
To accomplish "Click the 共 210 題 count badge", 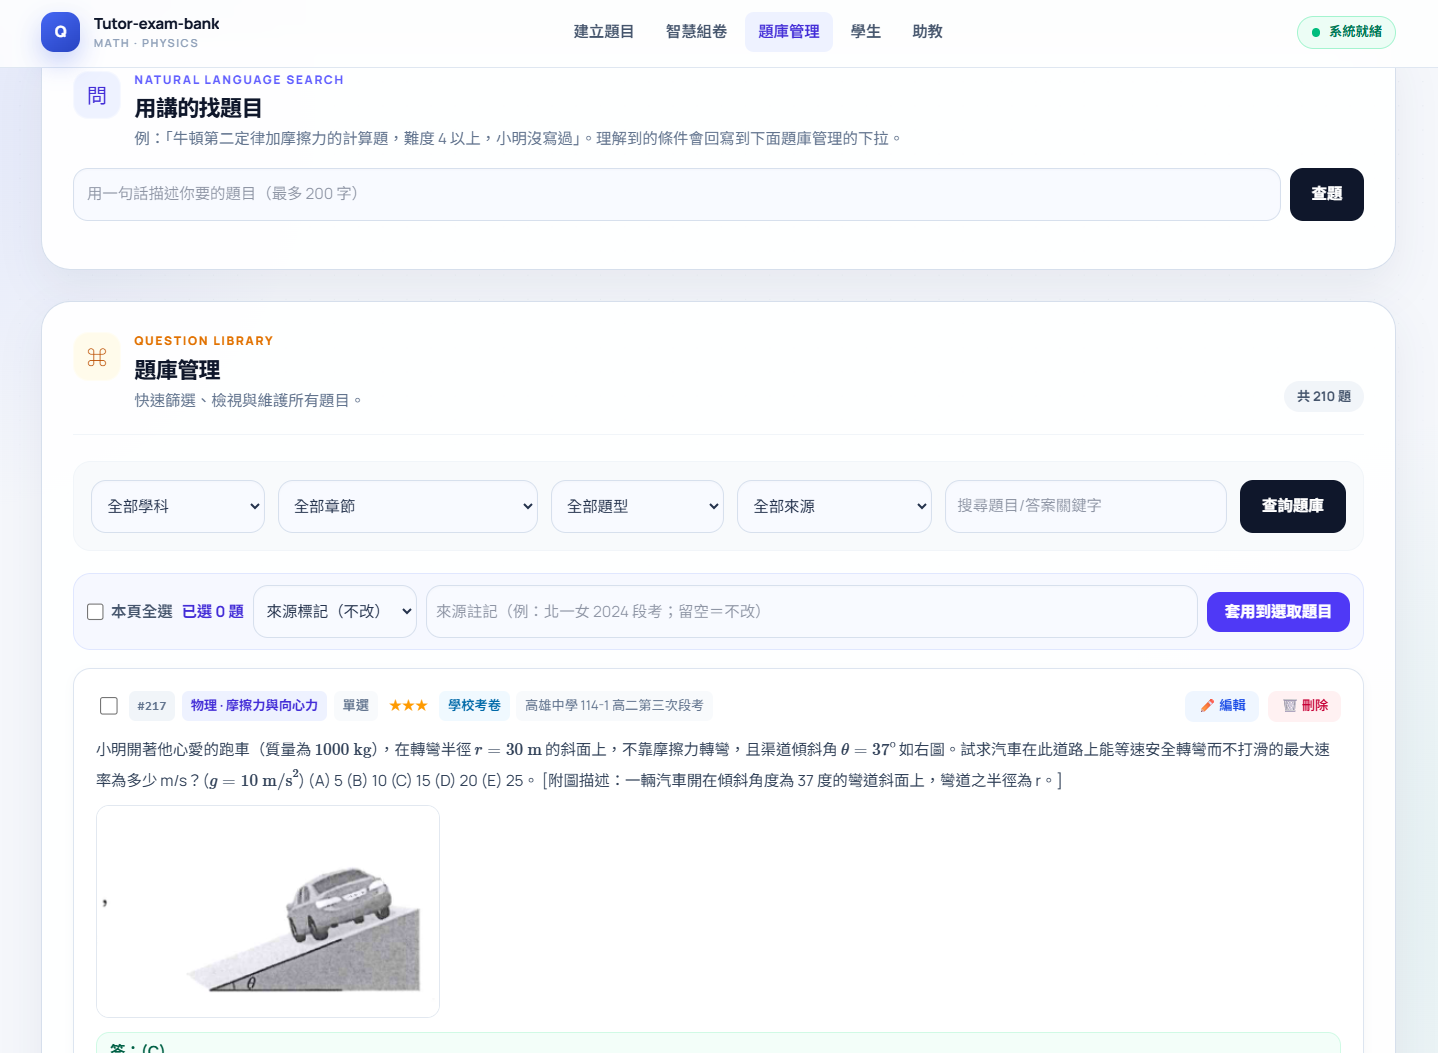I will click(x=1324, y=397).
